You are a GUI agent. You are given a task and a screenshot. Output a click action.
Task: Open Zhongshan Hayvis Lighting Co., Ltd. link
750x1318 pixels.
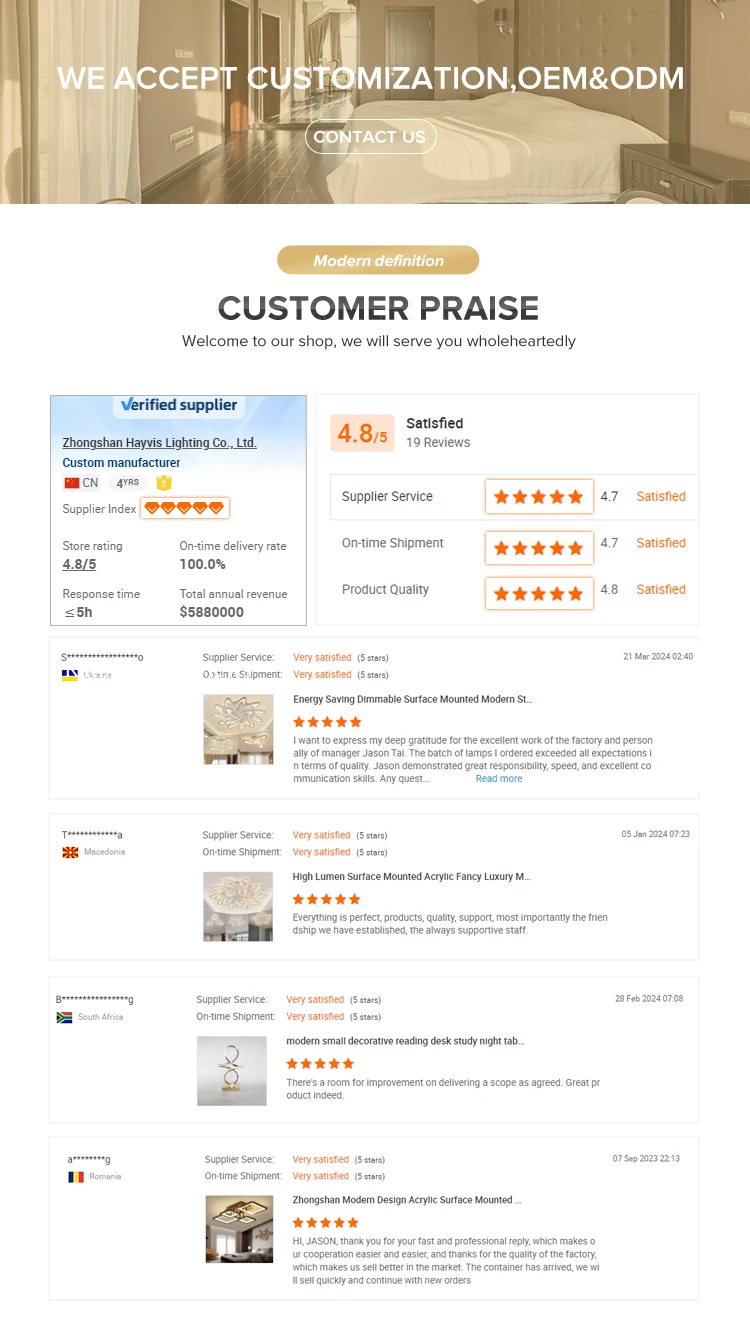click(159, 442)
